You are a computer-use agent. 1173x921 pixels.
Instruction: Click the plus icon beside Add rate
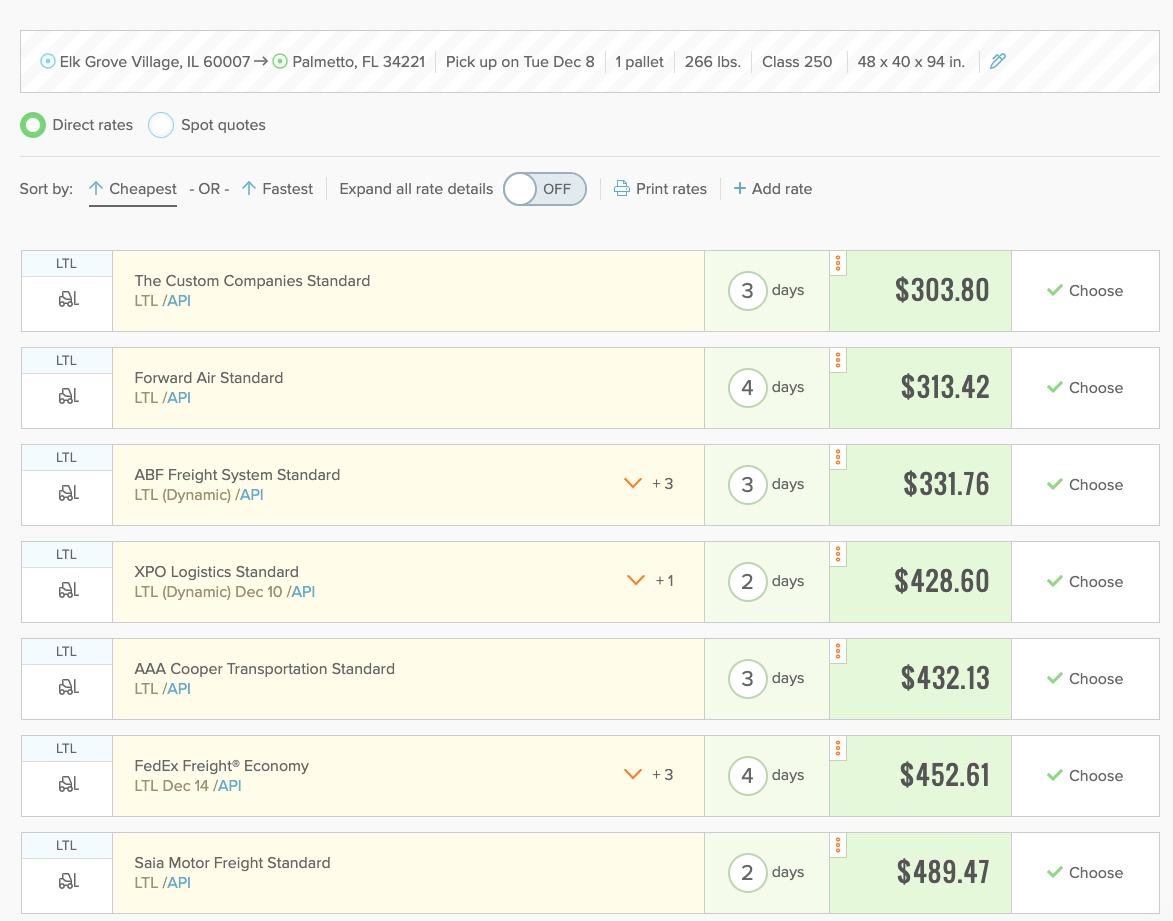pos(740,189)
